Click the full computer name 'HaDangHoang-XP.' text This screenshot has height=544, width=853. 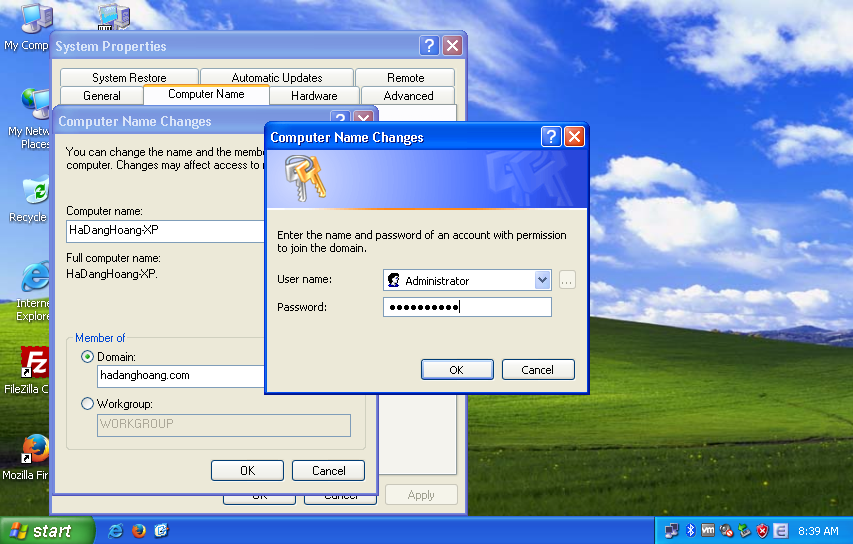click(112, 274)
